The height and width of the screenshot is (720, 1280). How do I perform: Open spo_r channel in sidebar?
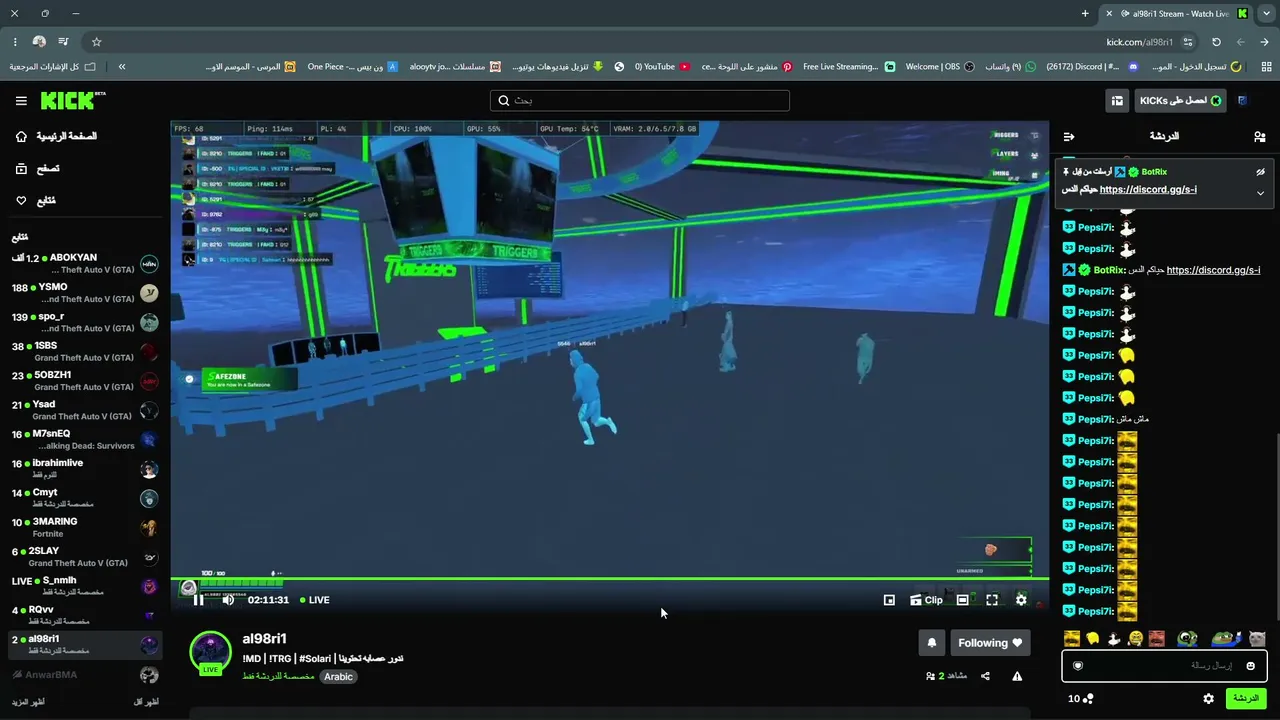click(x=85, y=322)
